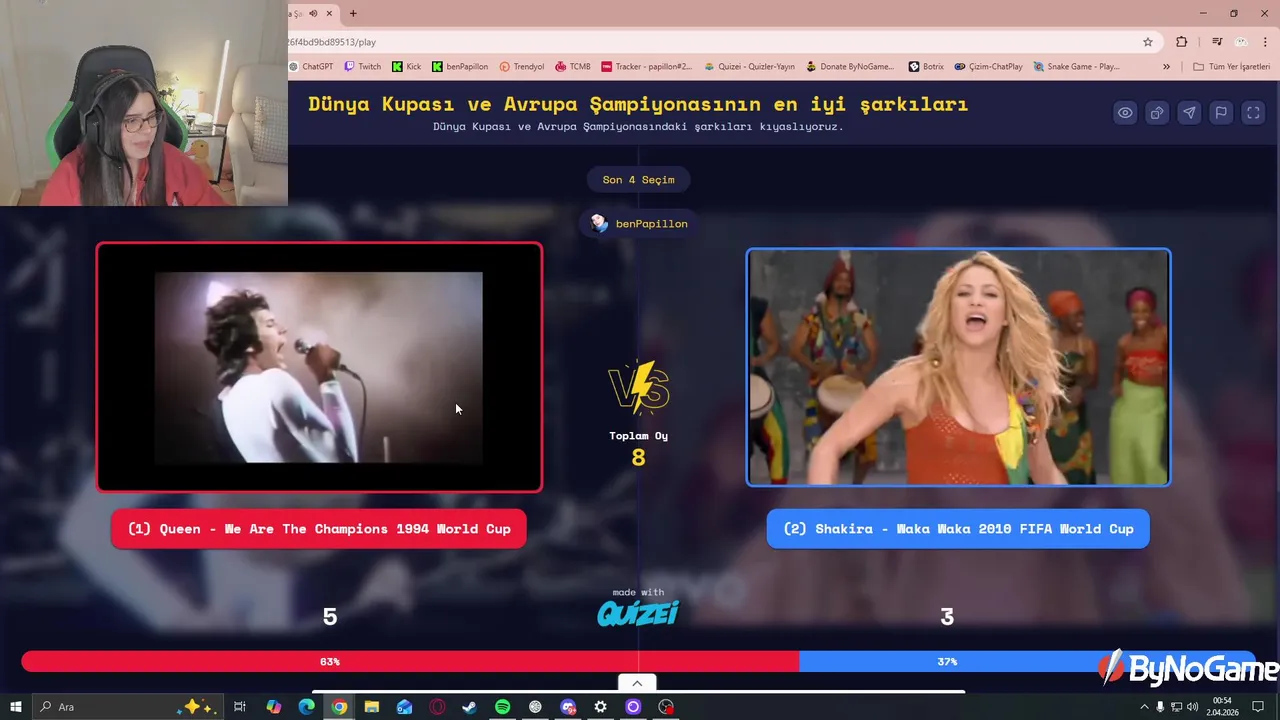This screenshot has height=720, width=1280.
Task: Click the flag report icon
Action: [1221, 113]
